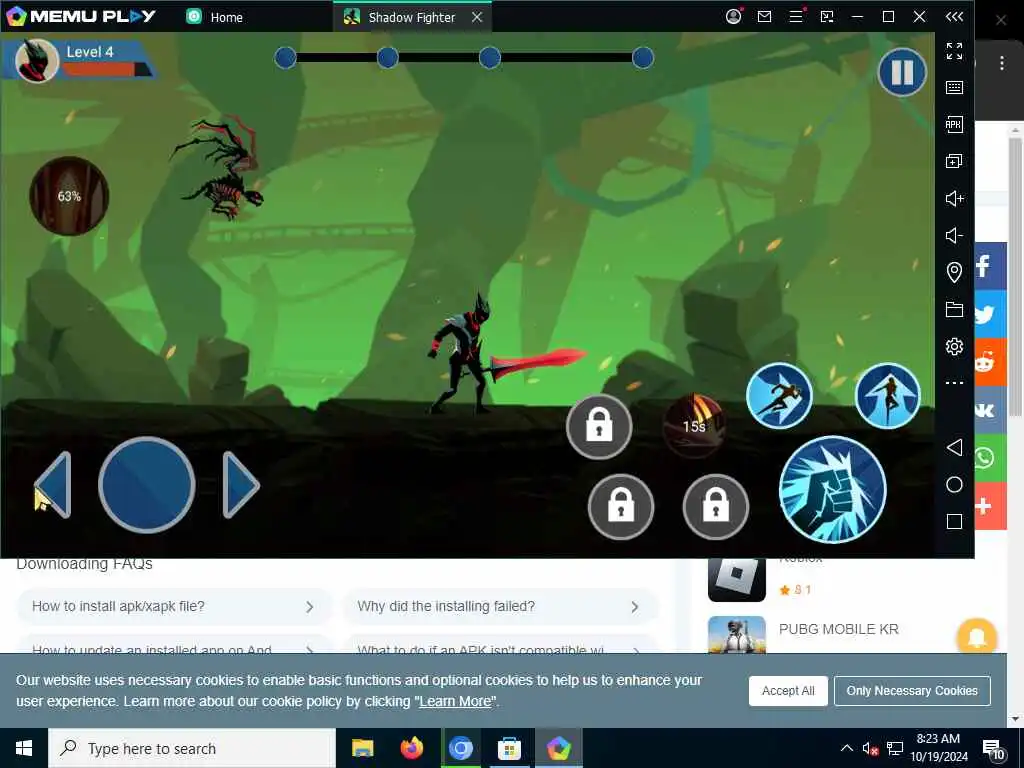The width and height of the screenshot is (1024, 768).
Task: Tap the move right arrow control
Action: pos(241,485)
